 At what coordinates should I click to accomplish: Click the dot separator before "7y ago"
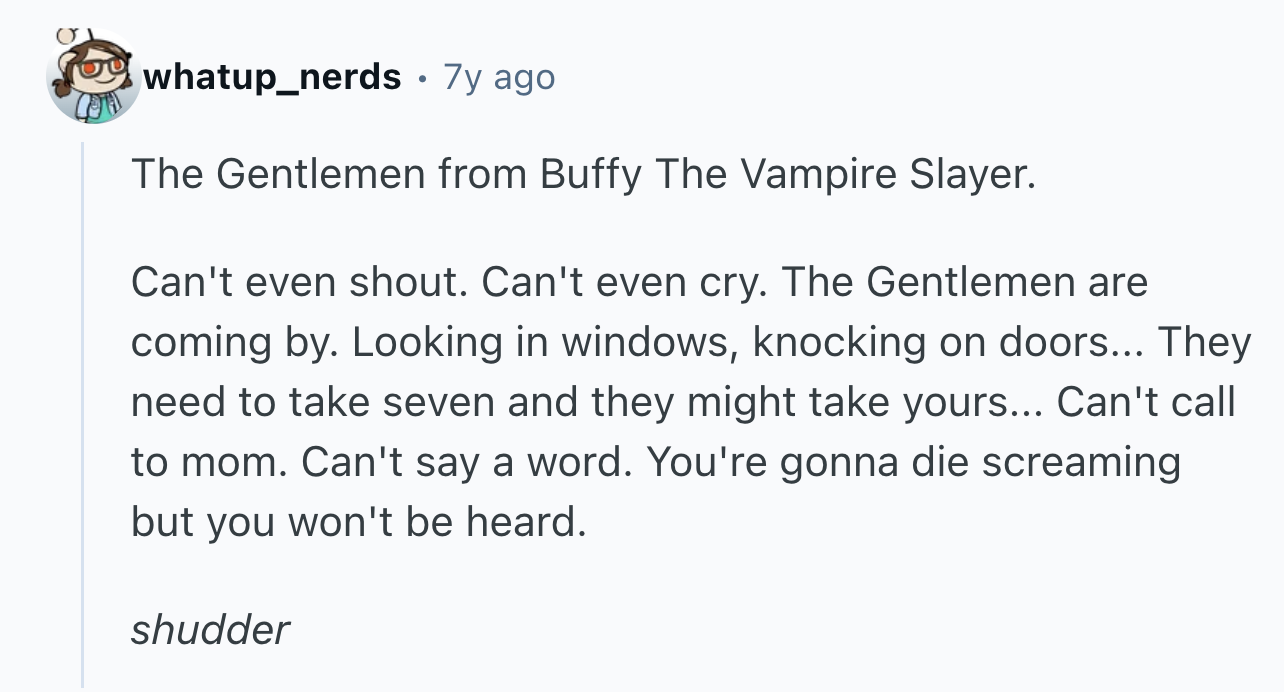click(424, 77)
